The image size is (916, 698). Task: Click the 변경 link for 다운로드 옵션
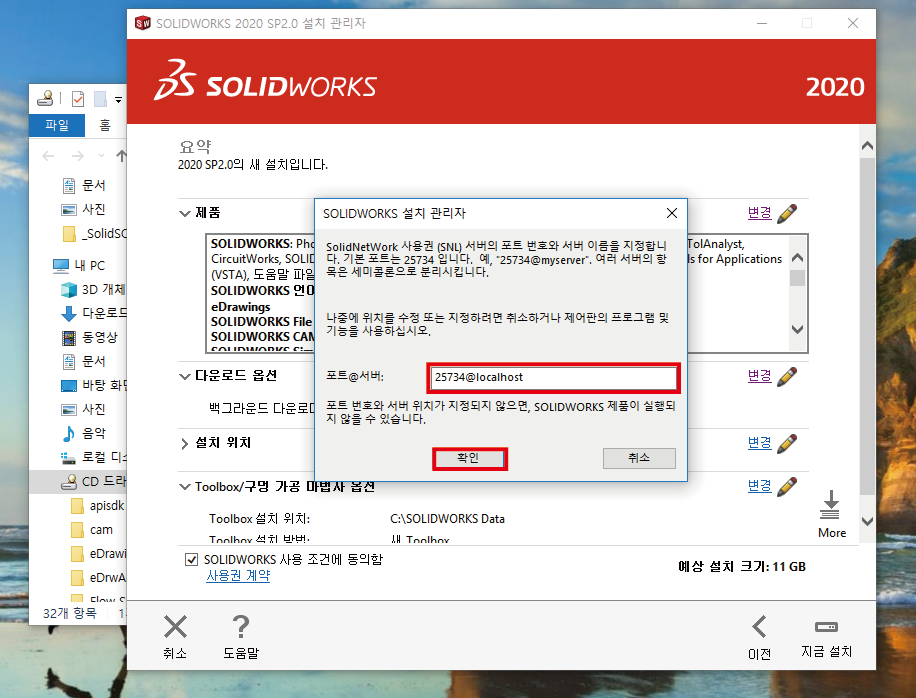(759, 376)
